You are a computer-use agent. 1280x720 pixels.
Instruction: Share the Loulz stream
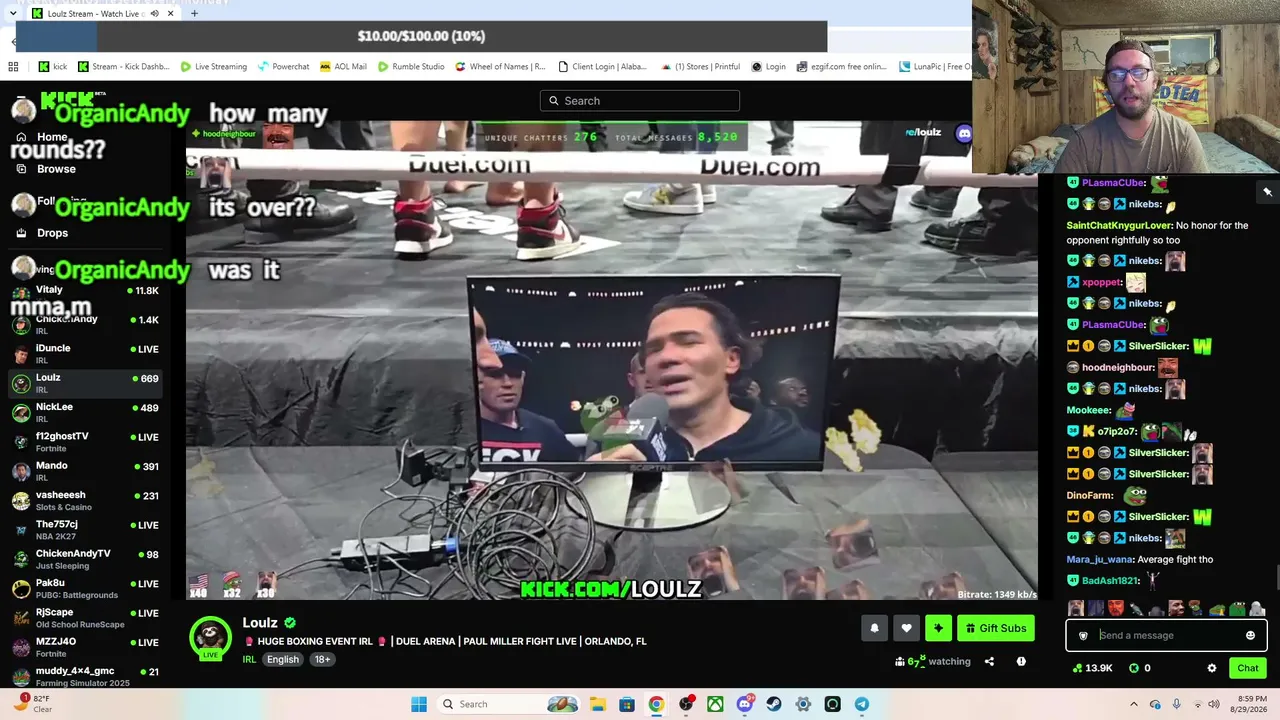coord(989,661)
